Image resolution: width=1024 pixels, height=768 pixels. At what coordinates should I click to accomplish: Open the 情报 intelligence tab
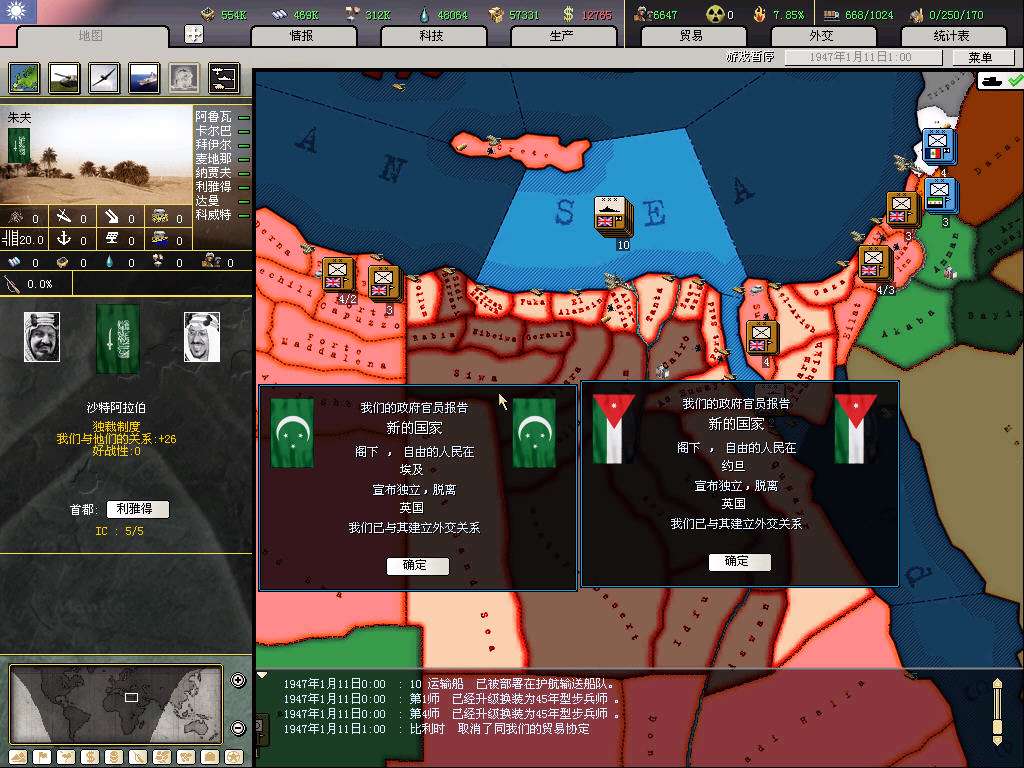point(302,35)
